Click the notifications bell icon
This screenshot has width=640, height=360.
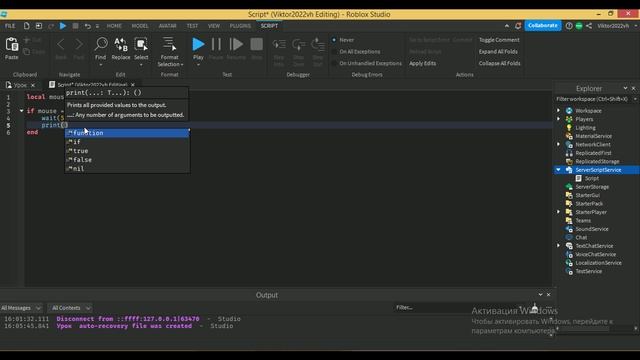(x=518, y=26)
